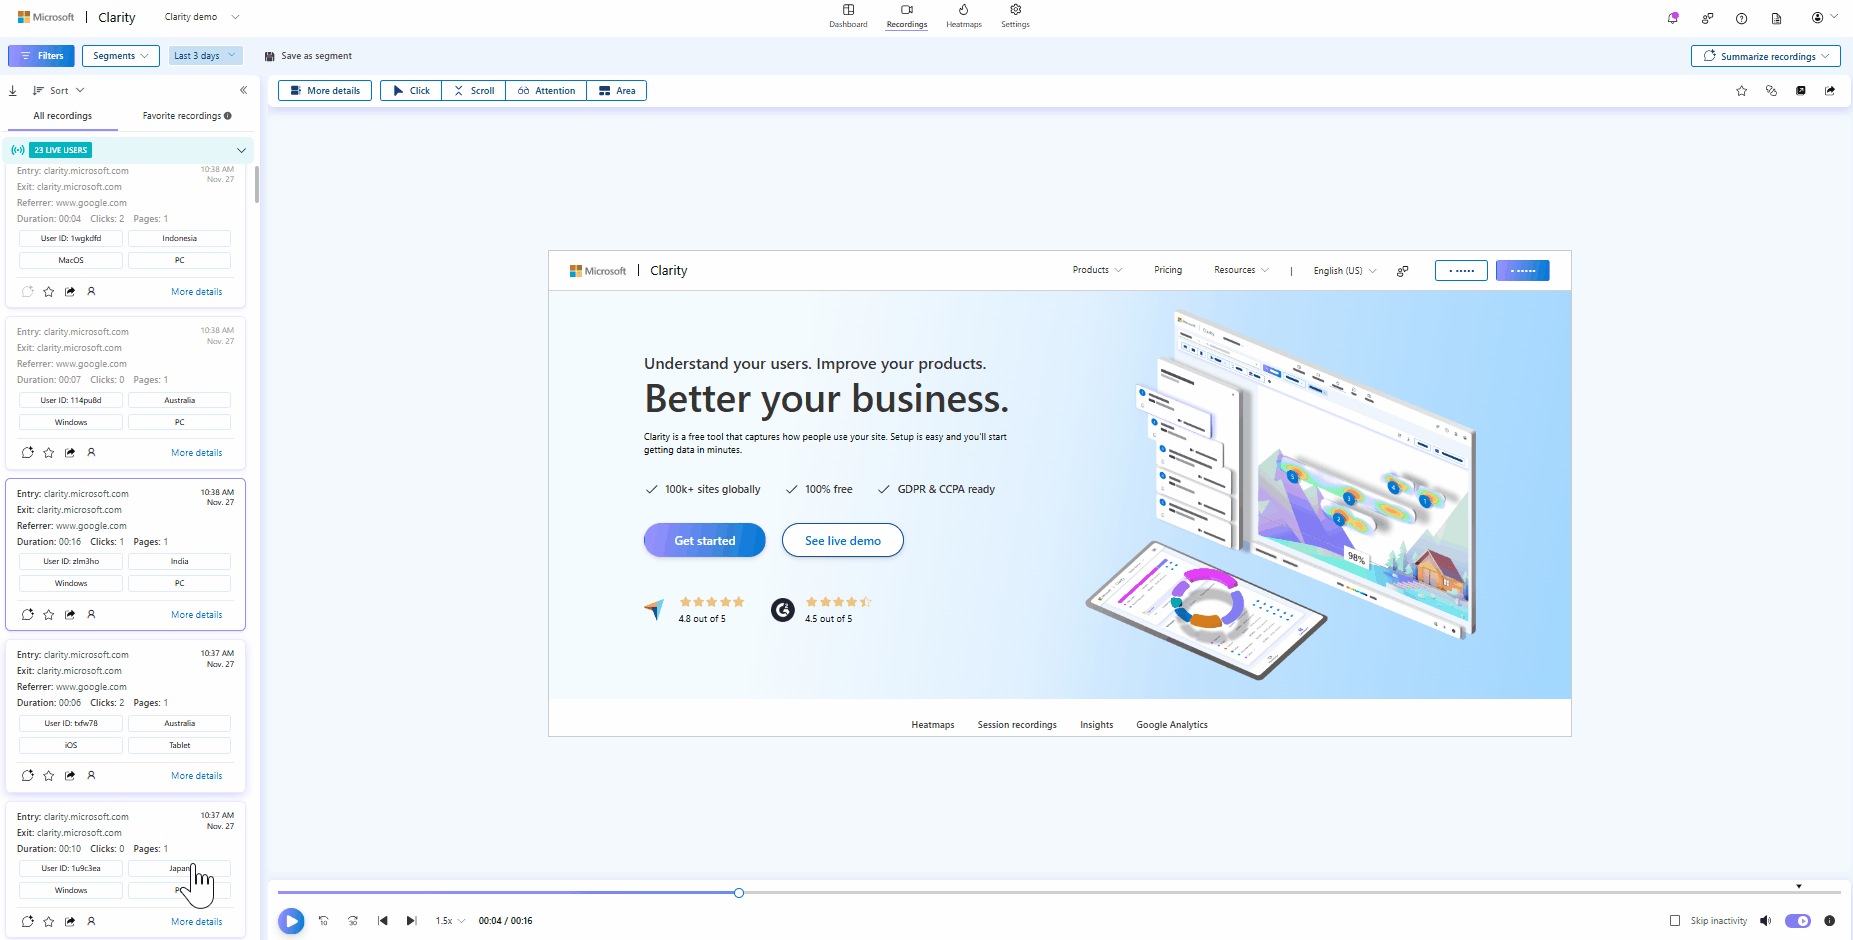Open More details for Indonesia 1wgkdfd recording
Screen dimensions: 1853x940
(197, 292)
